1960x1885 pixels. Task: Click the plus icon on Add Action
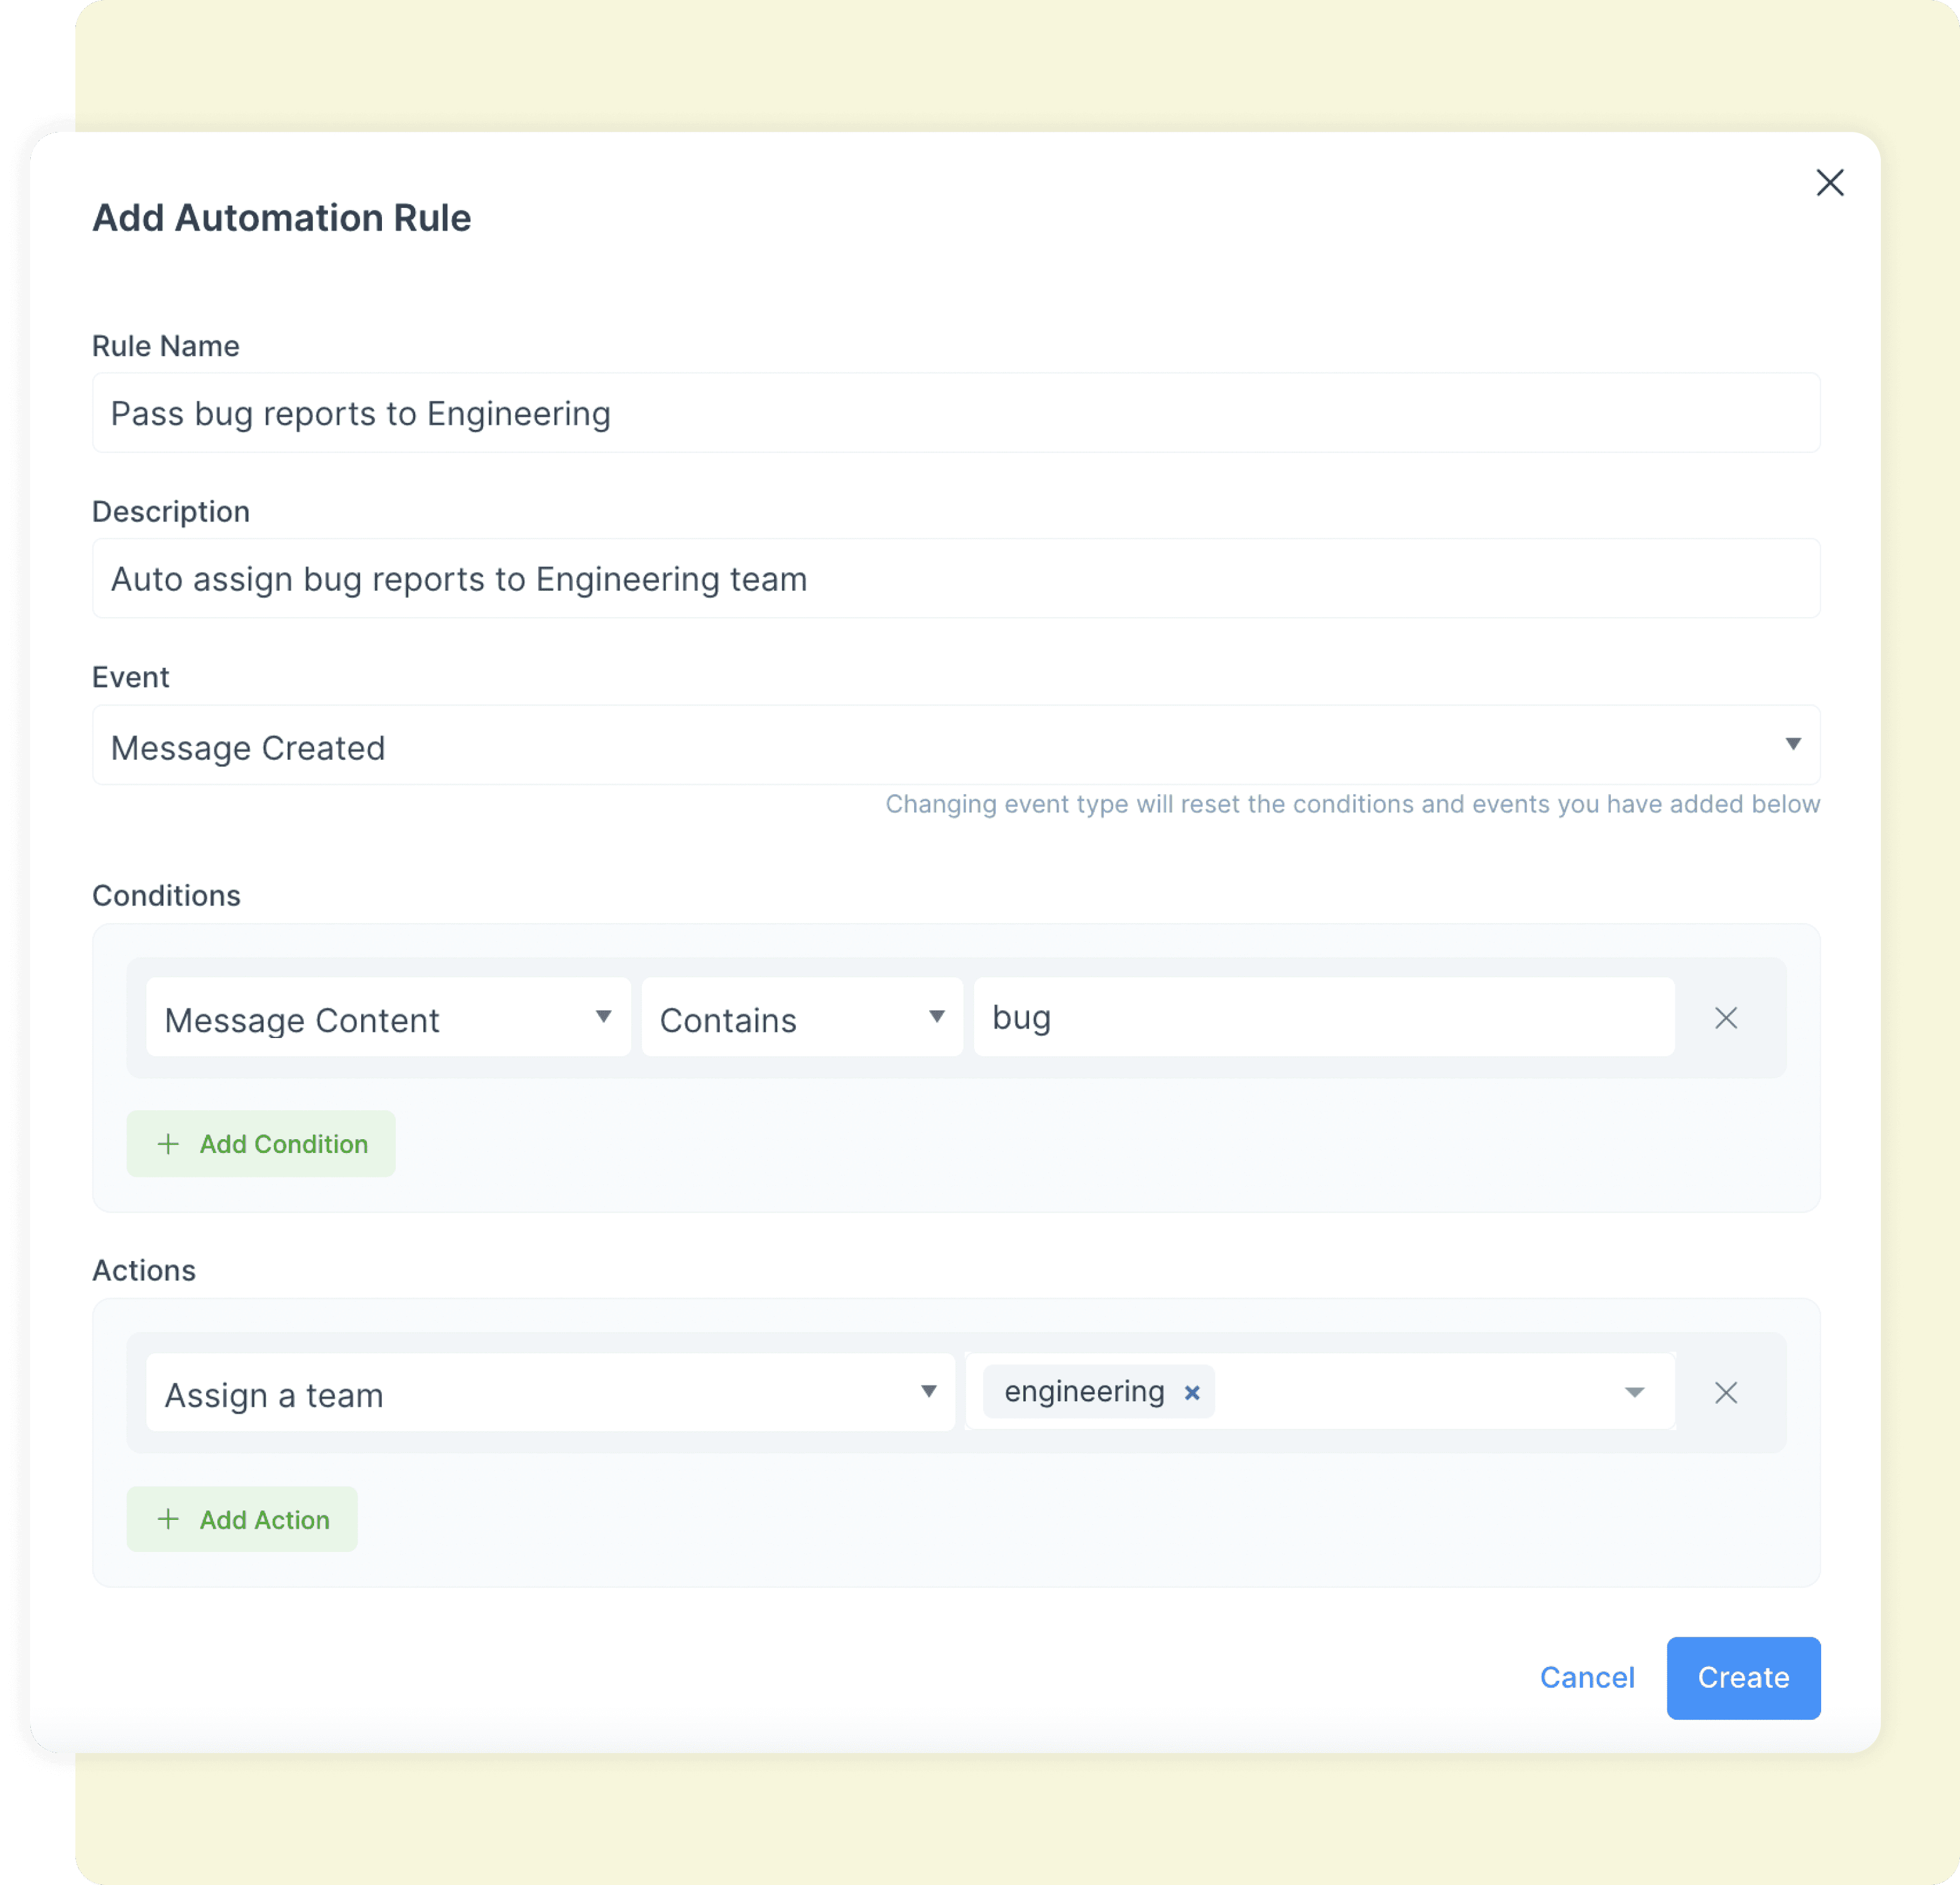[x=168, y=1519]
